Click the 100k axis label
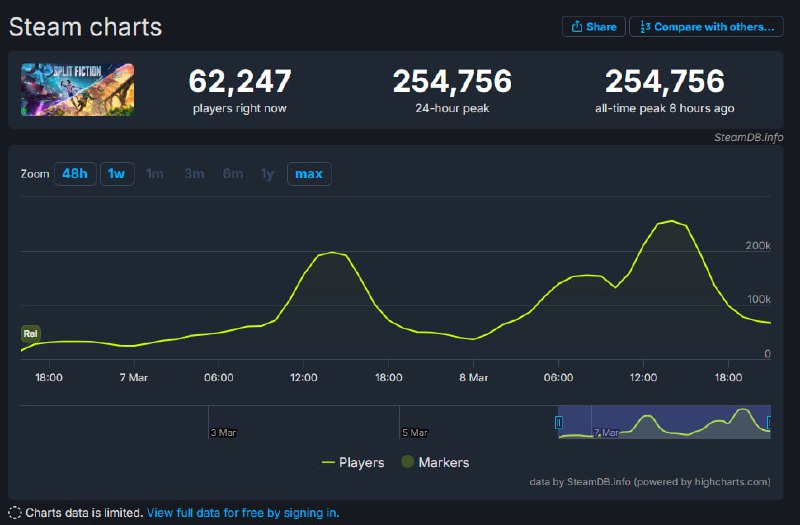Image resolution: width=800 pixels, height=525 pixels. coord(759,299)
